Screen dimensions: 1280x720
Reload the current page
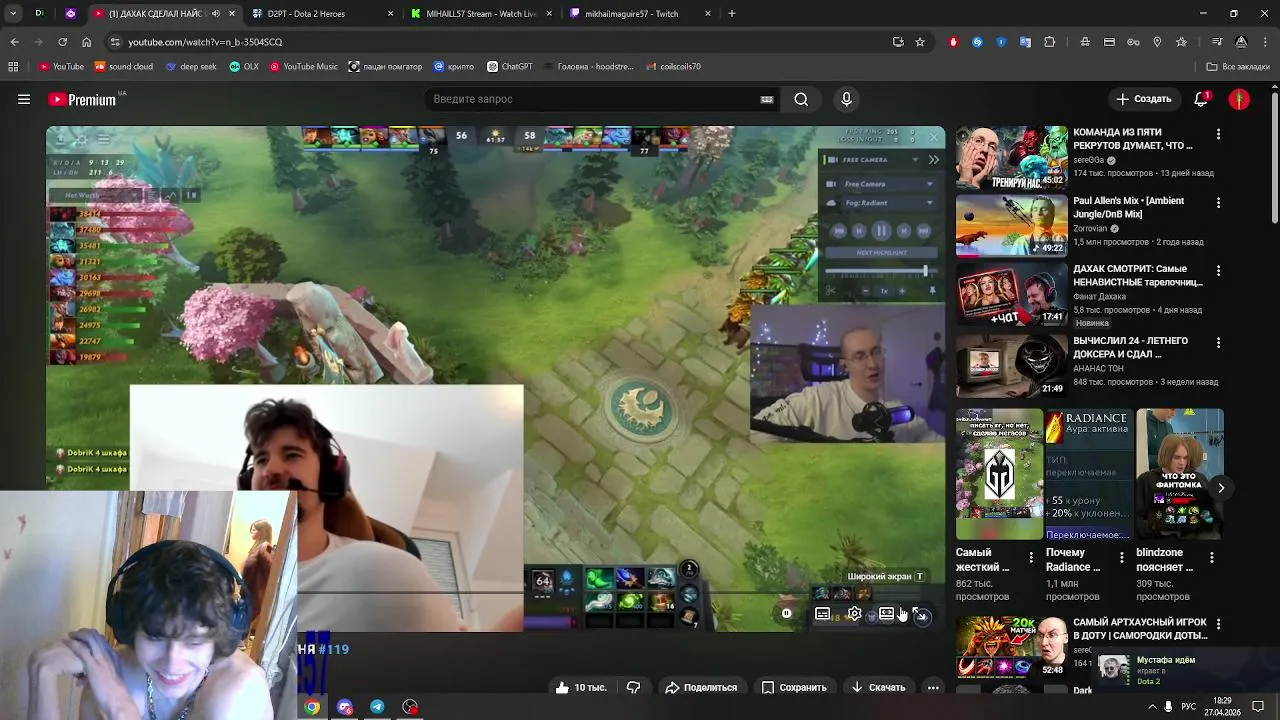click(x=62, y=42)
